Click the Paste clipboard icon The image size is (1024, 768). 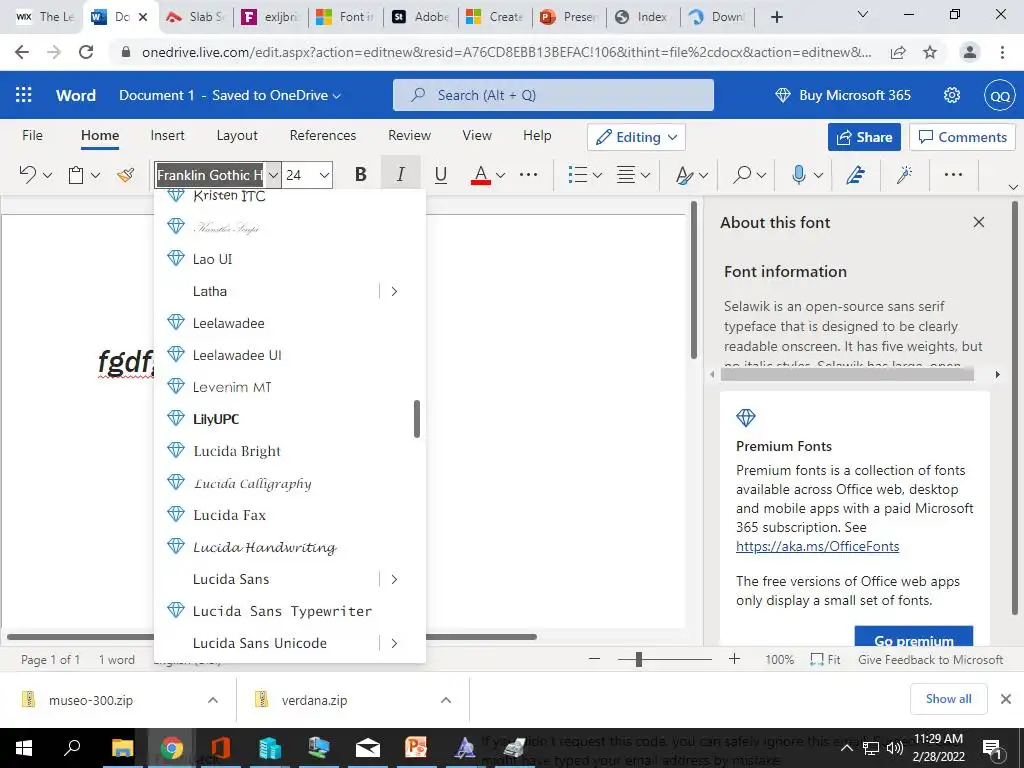tap(76, 174)
